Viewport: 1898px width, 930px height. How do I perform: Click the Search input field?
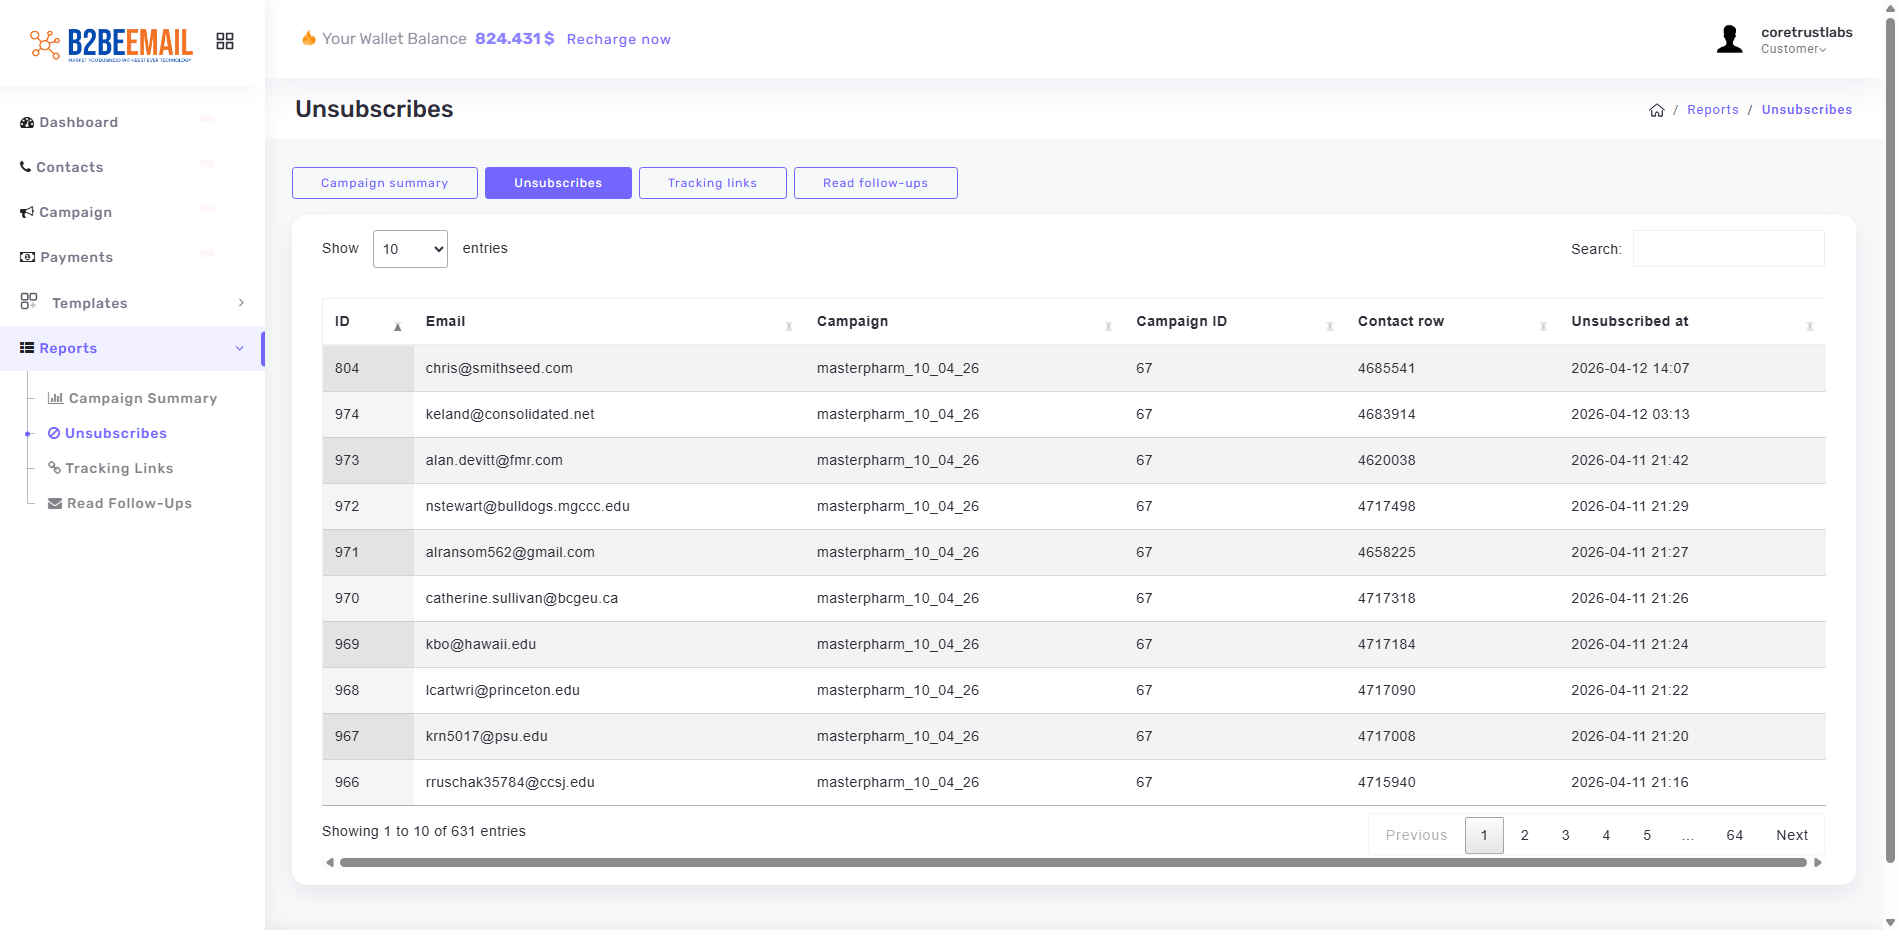click(x=1728, y=249)
